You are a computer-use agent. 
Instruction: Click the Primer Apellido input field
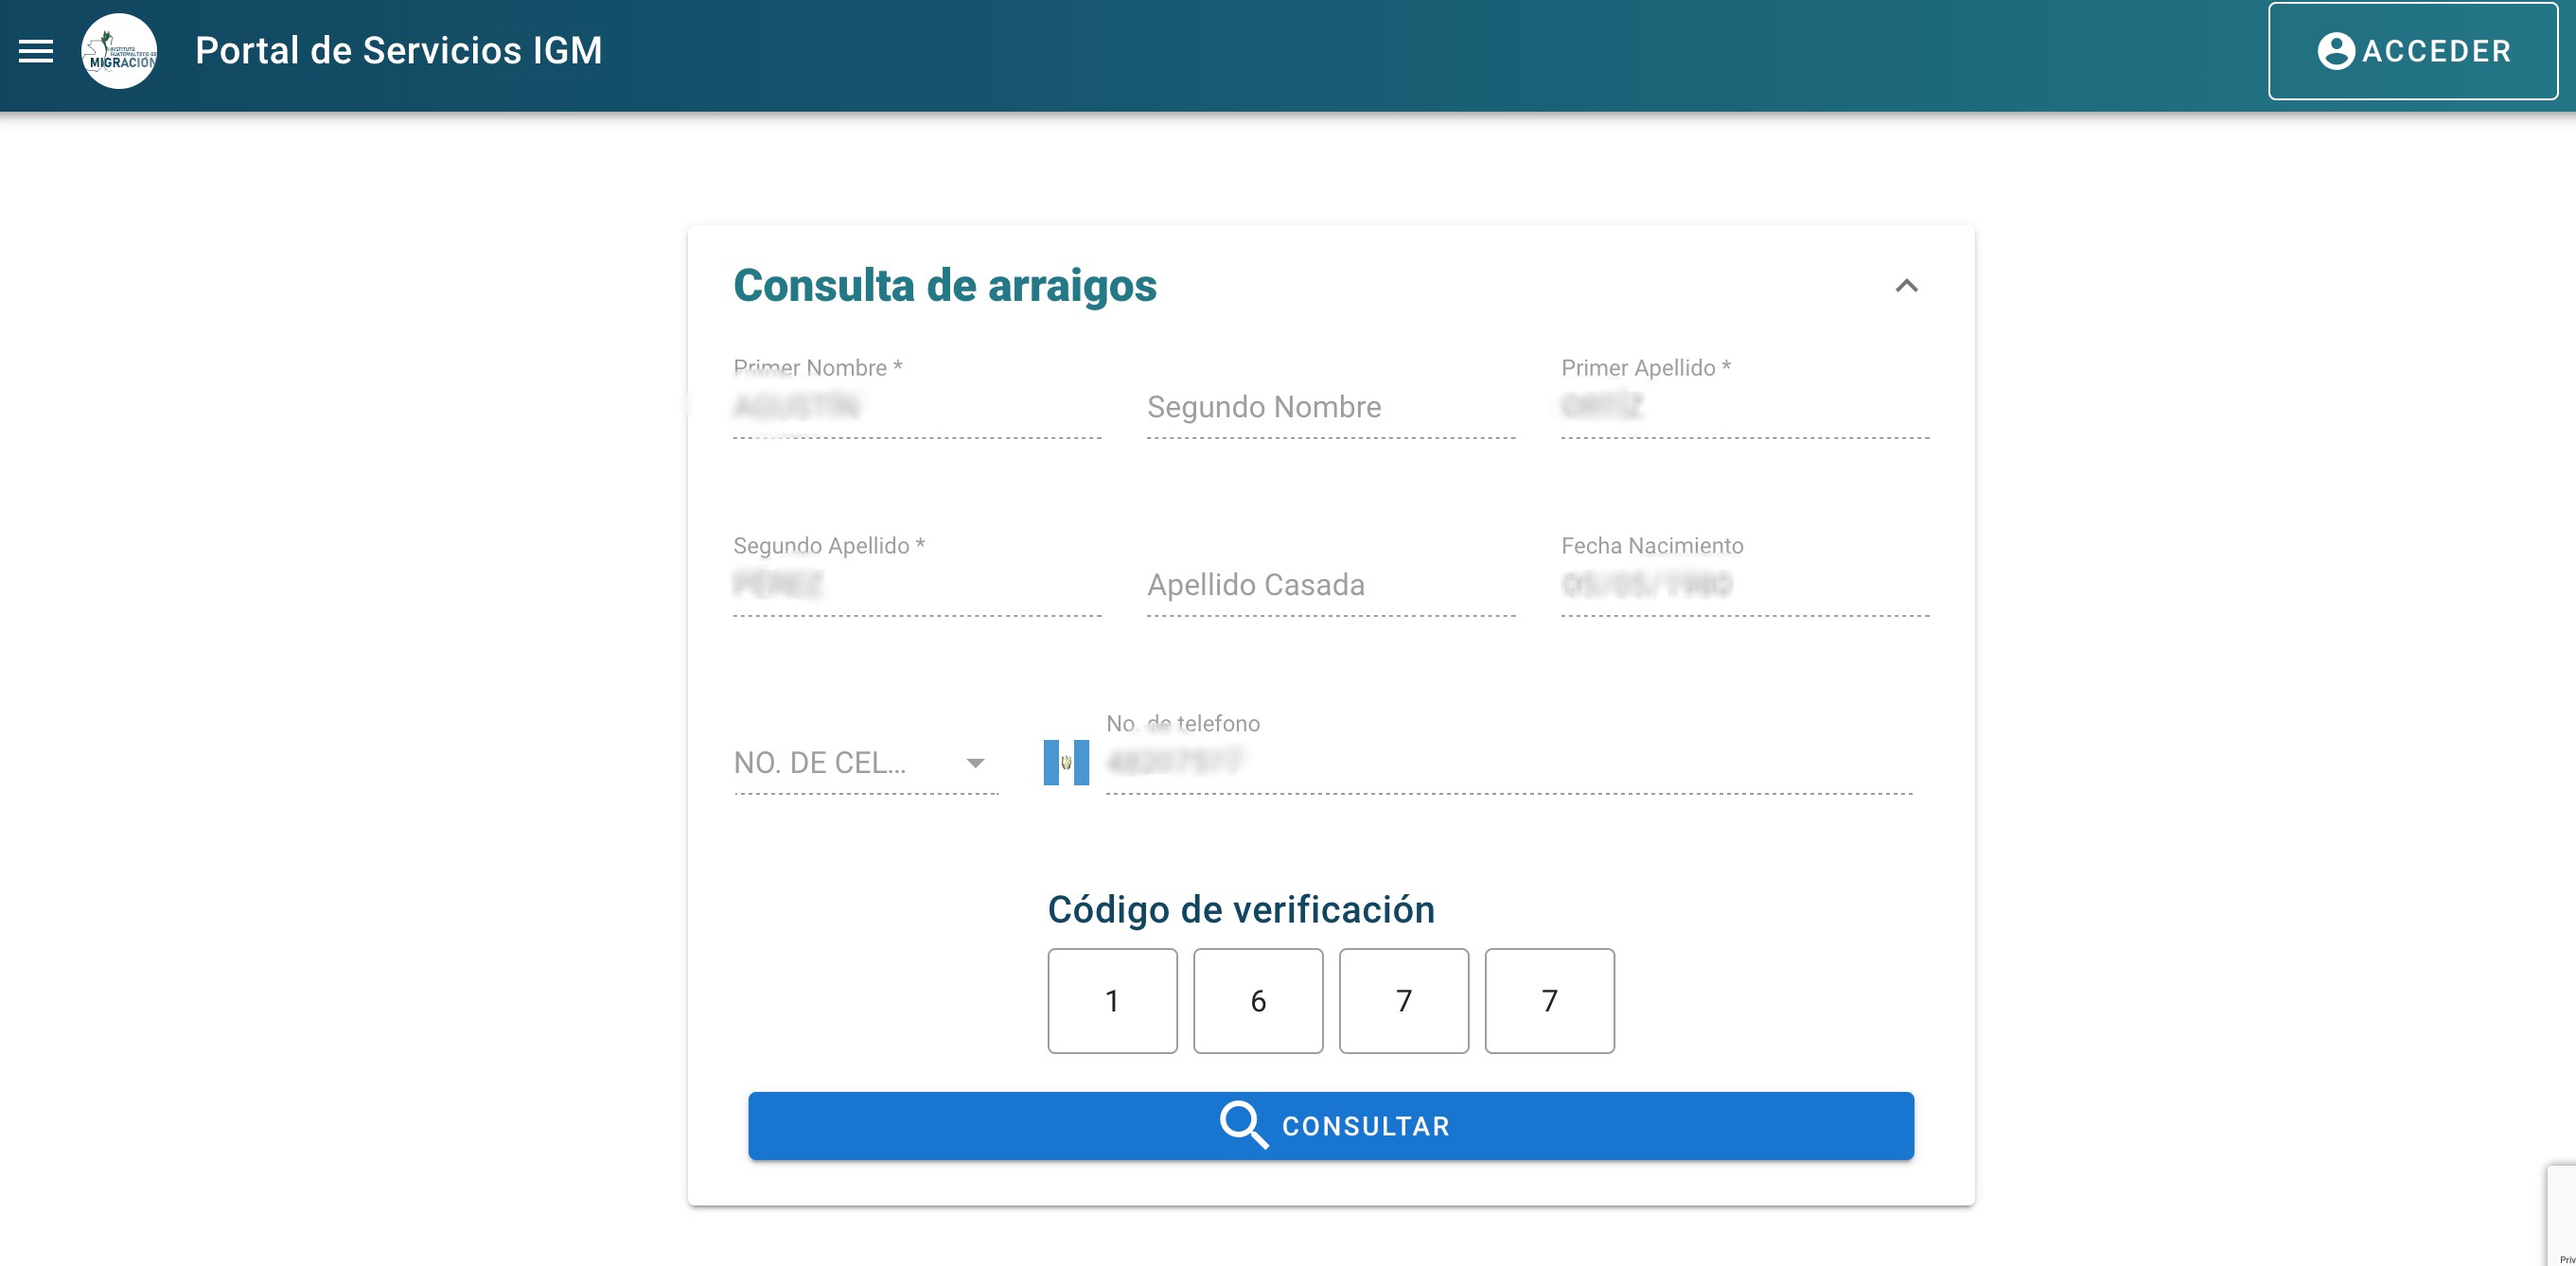pos(1744,407)
